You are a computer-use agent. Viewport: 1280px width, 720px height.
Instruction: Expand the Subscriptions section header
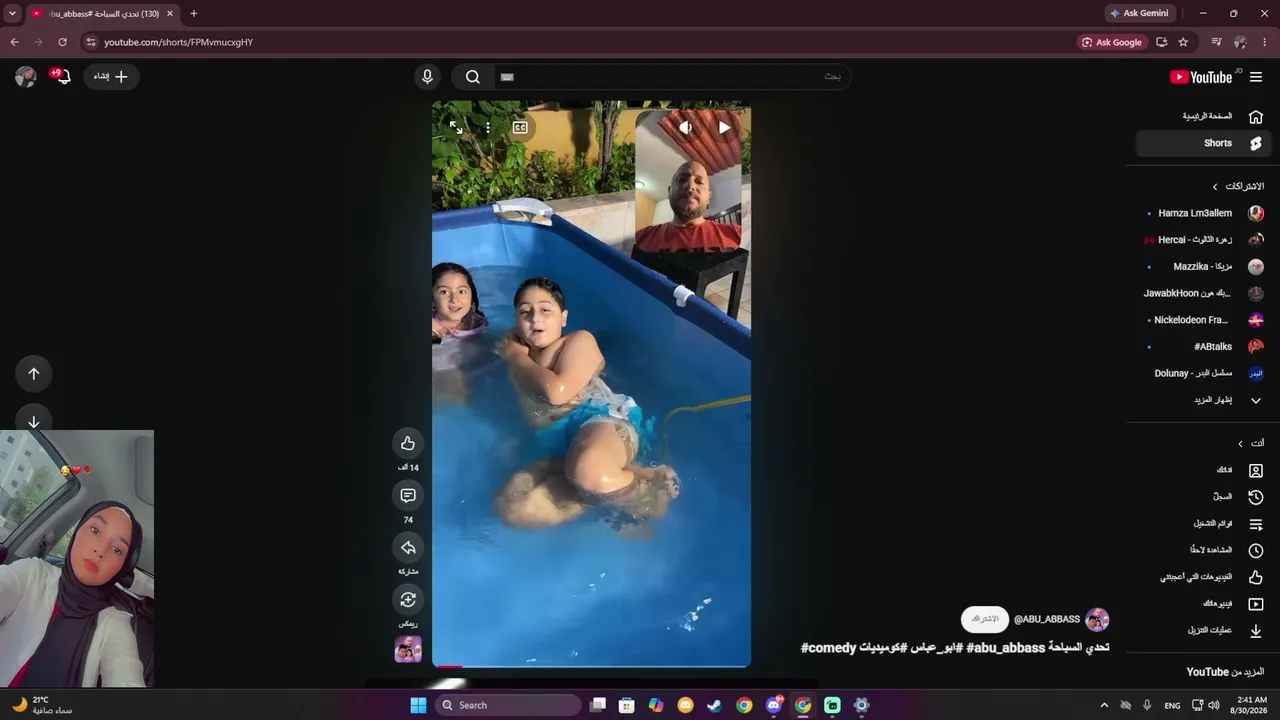(1238, 186)
